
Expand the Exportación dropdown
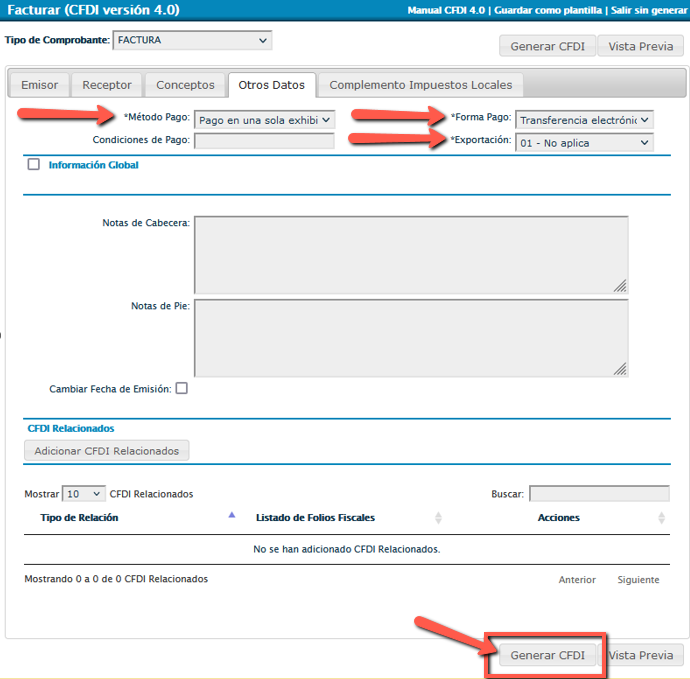coord(584,143)
